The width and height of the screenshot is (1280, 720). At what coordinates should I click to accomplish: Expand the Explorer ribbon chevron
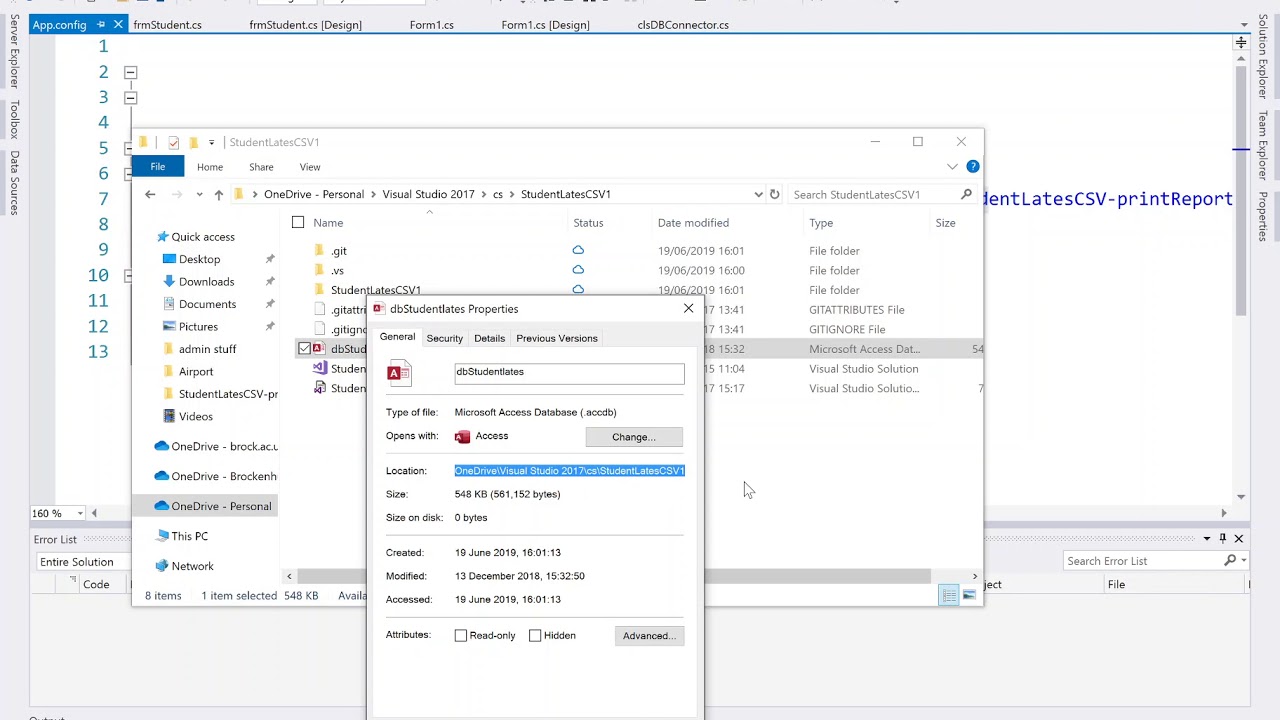[952, 166]
